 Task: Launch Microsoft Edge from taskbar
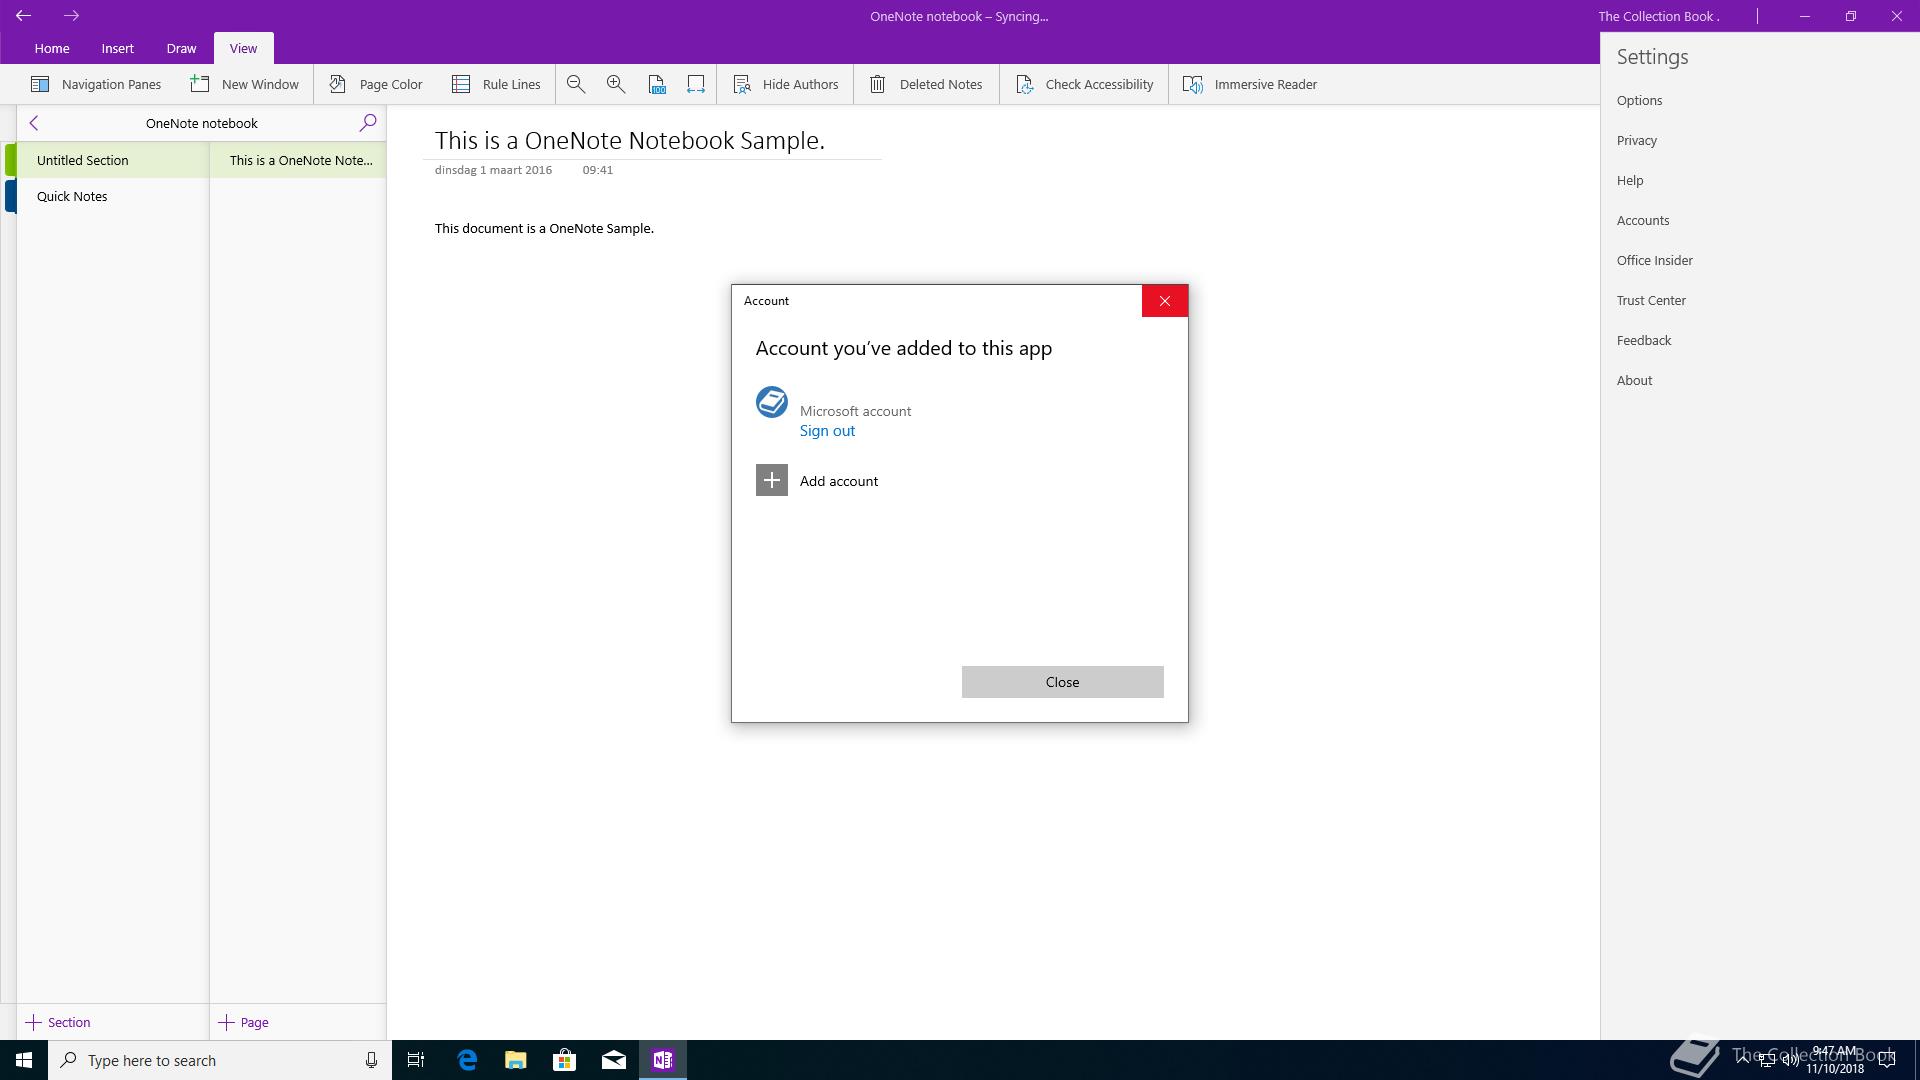pyautogui.click(x=467, y=1060)
